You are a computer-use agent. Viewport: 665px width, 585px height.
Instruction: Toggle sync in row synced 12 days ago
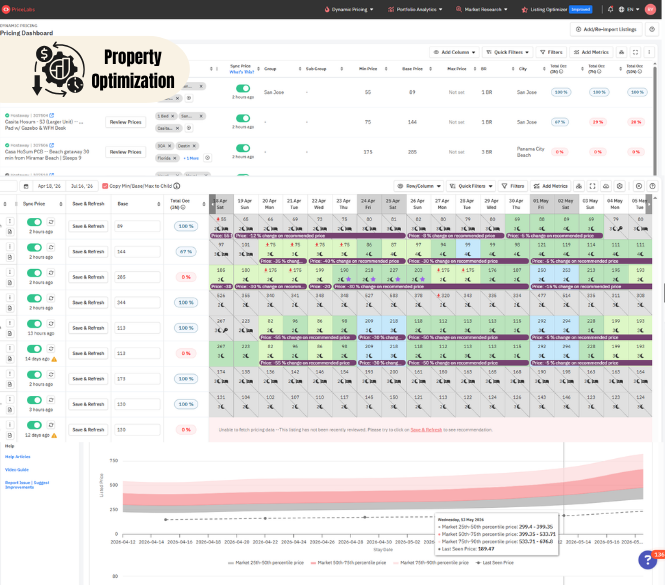34,425
